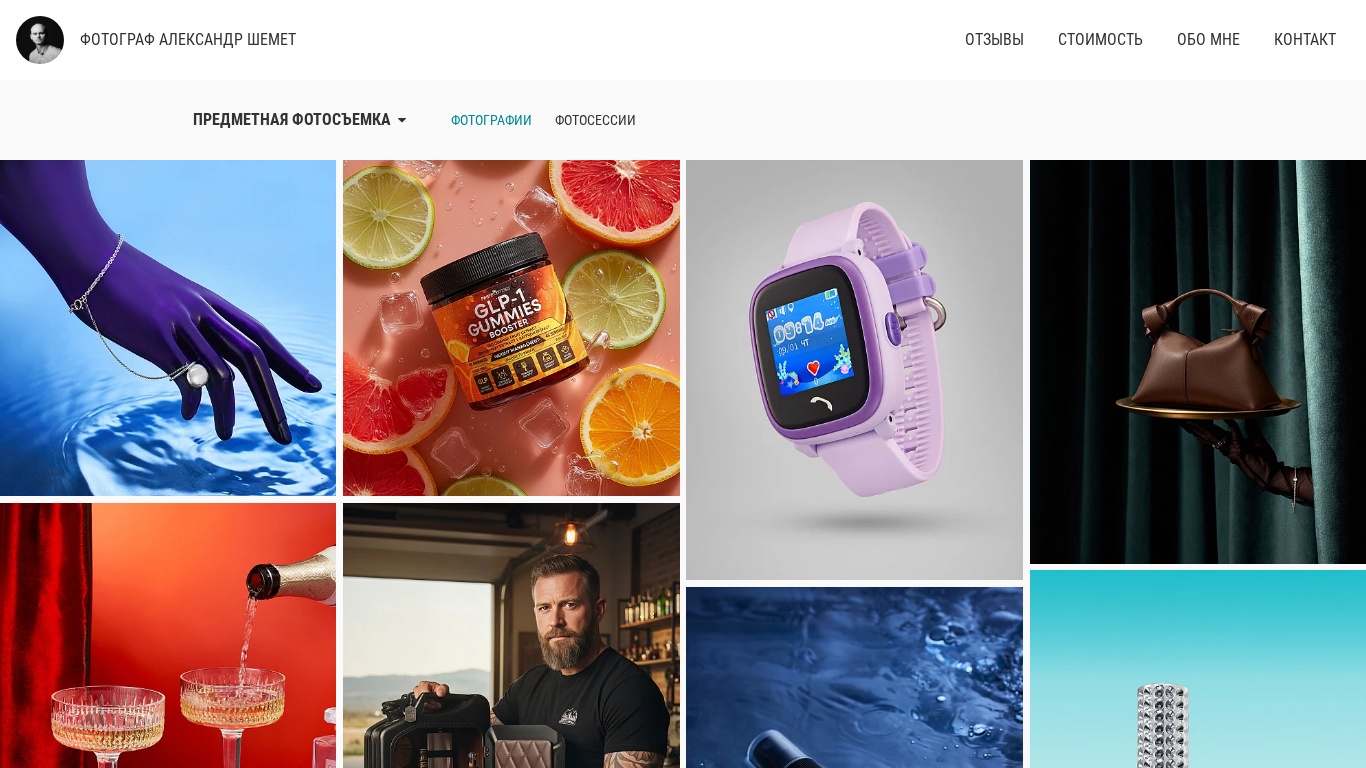
Task: Go to the ОТЗЫВЫ page
Action: [994, 40]
